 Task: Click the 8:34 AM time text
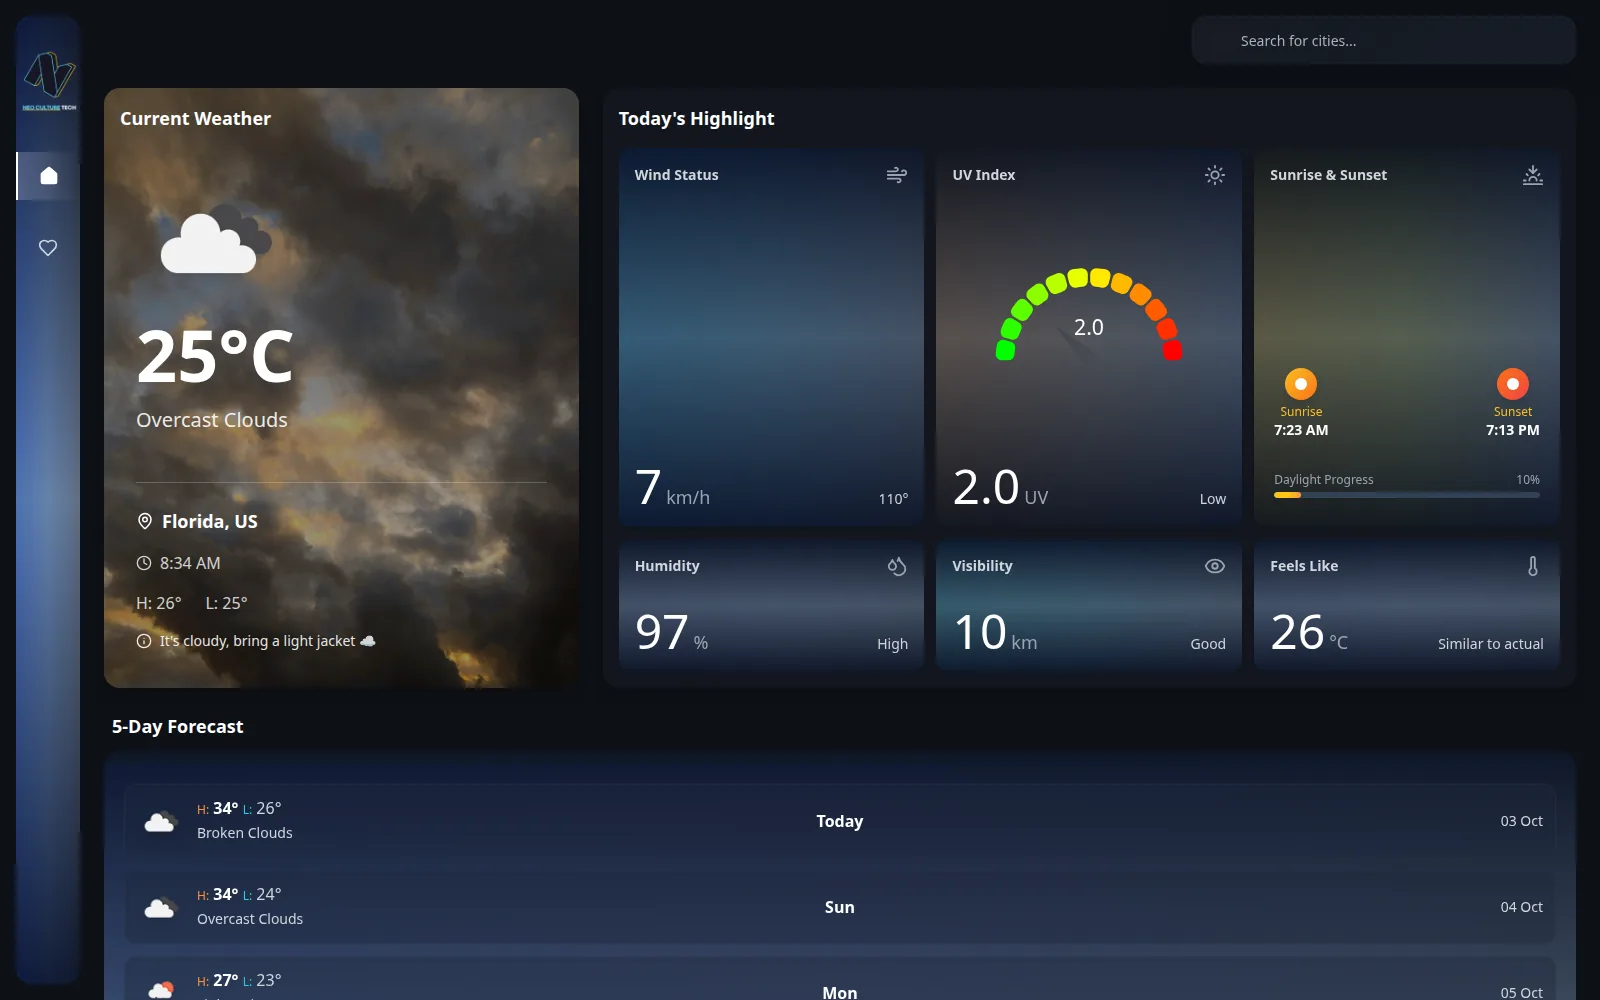point(190,563)
